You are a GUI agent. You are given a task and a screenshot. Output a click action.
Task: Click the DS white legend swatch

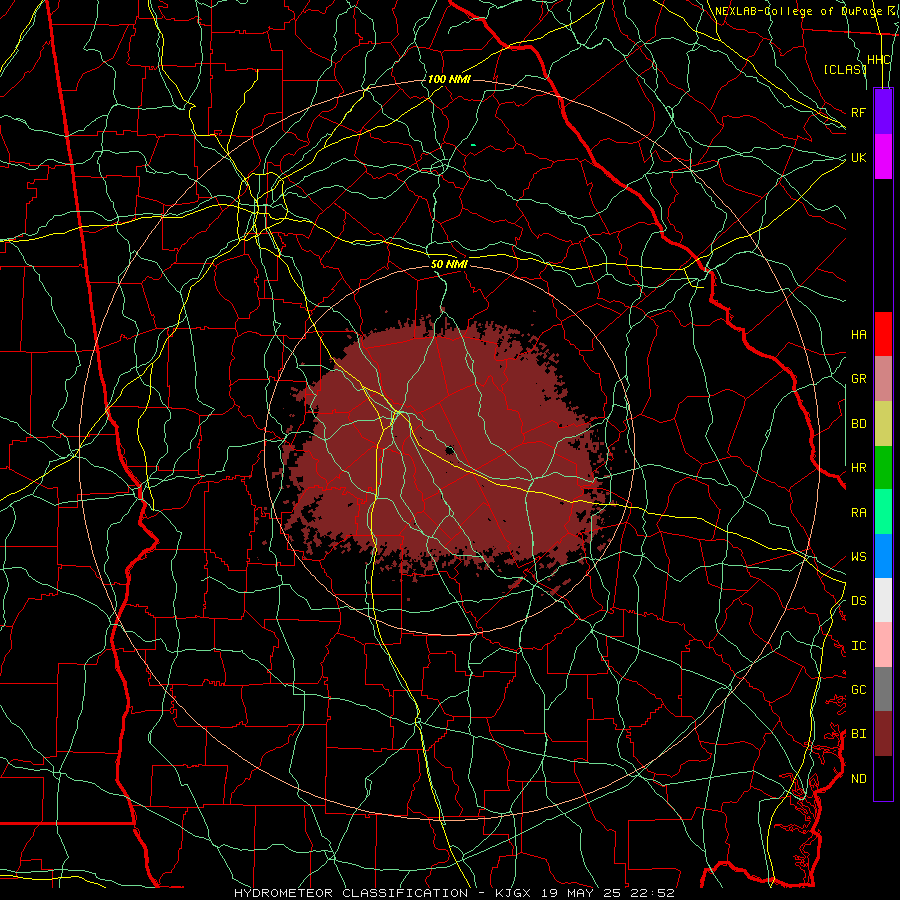[x=883, y=600]
